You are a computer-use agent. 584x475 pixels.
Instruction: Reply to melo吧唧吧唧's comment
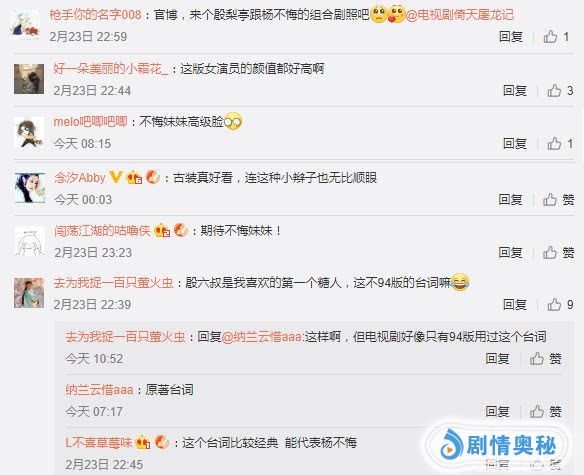(514, 144)
